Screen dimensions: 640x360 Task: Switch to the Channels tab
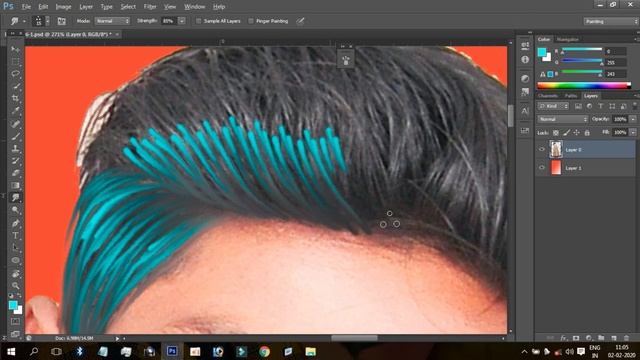(548, 96)
